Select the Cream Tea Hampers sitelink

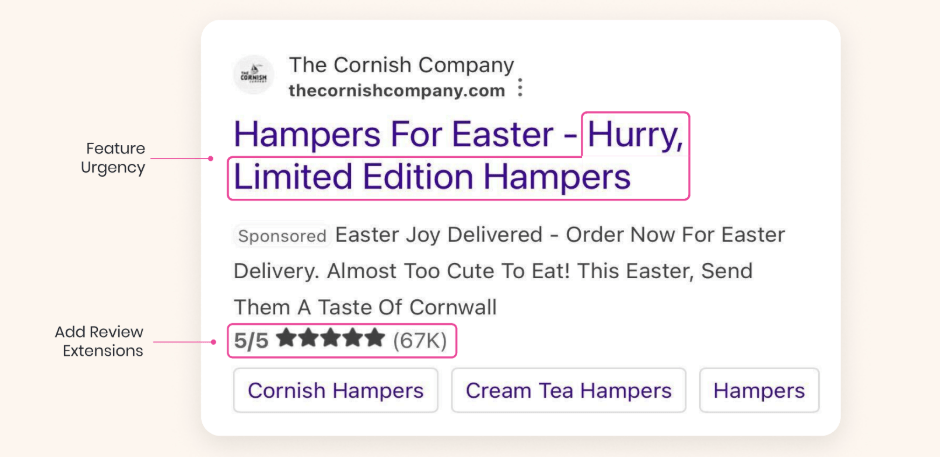(x=568, y=390)
